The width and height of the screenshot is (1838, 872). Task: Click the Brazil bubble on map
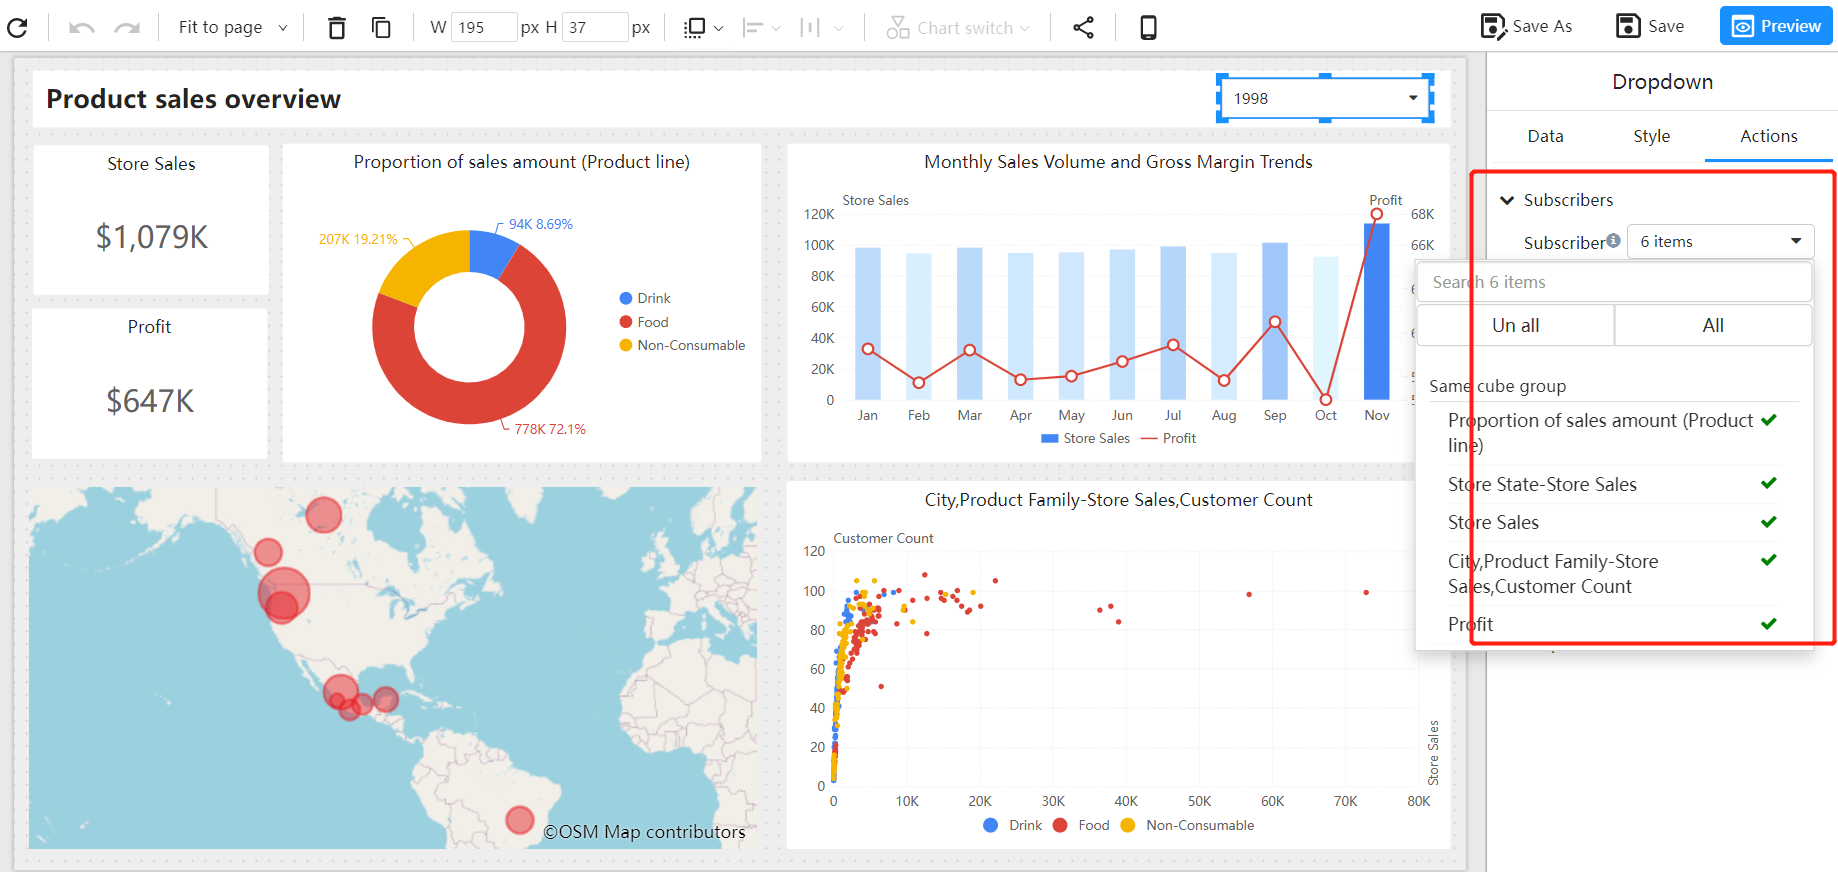[x=520, y=820]
